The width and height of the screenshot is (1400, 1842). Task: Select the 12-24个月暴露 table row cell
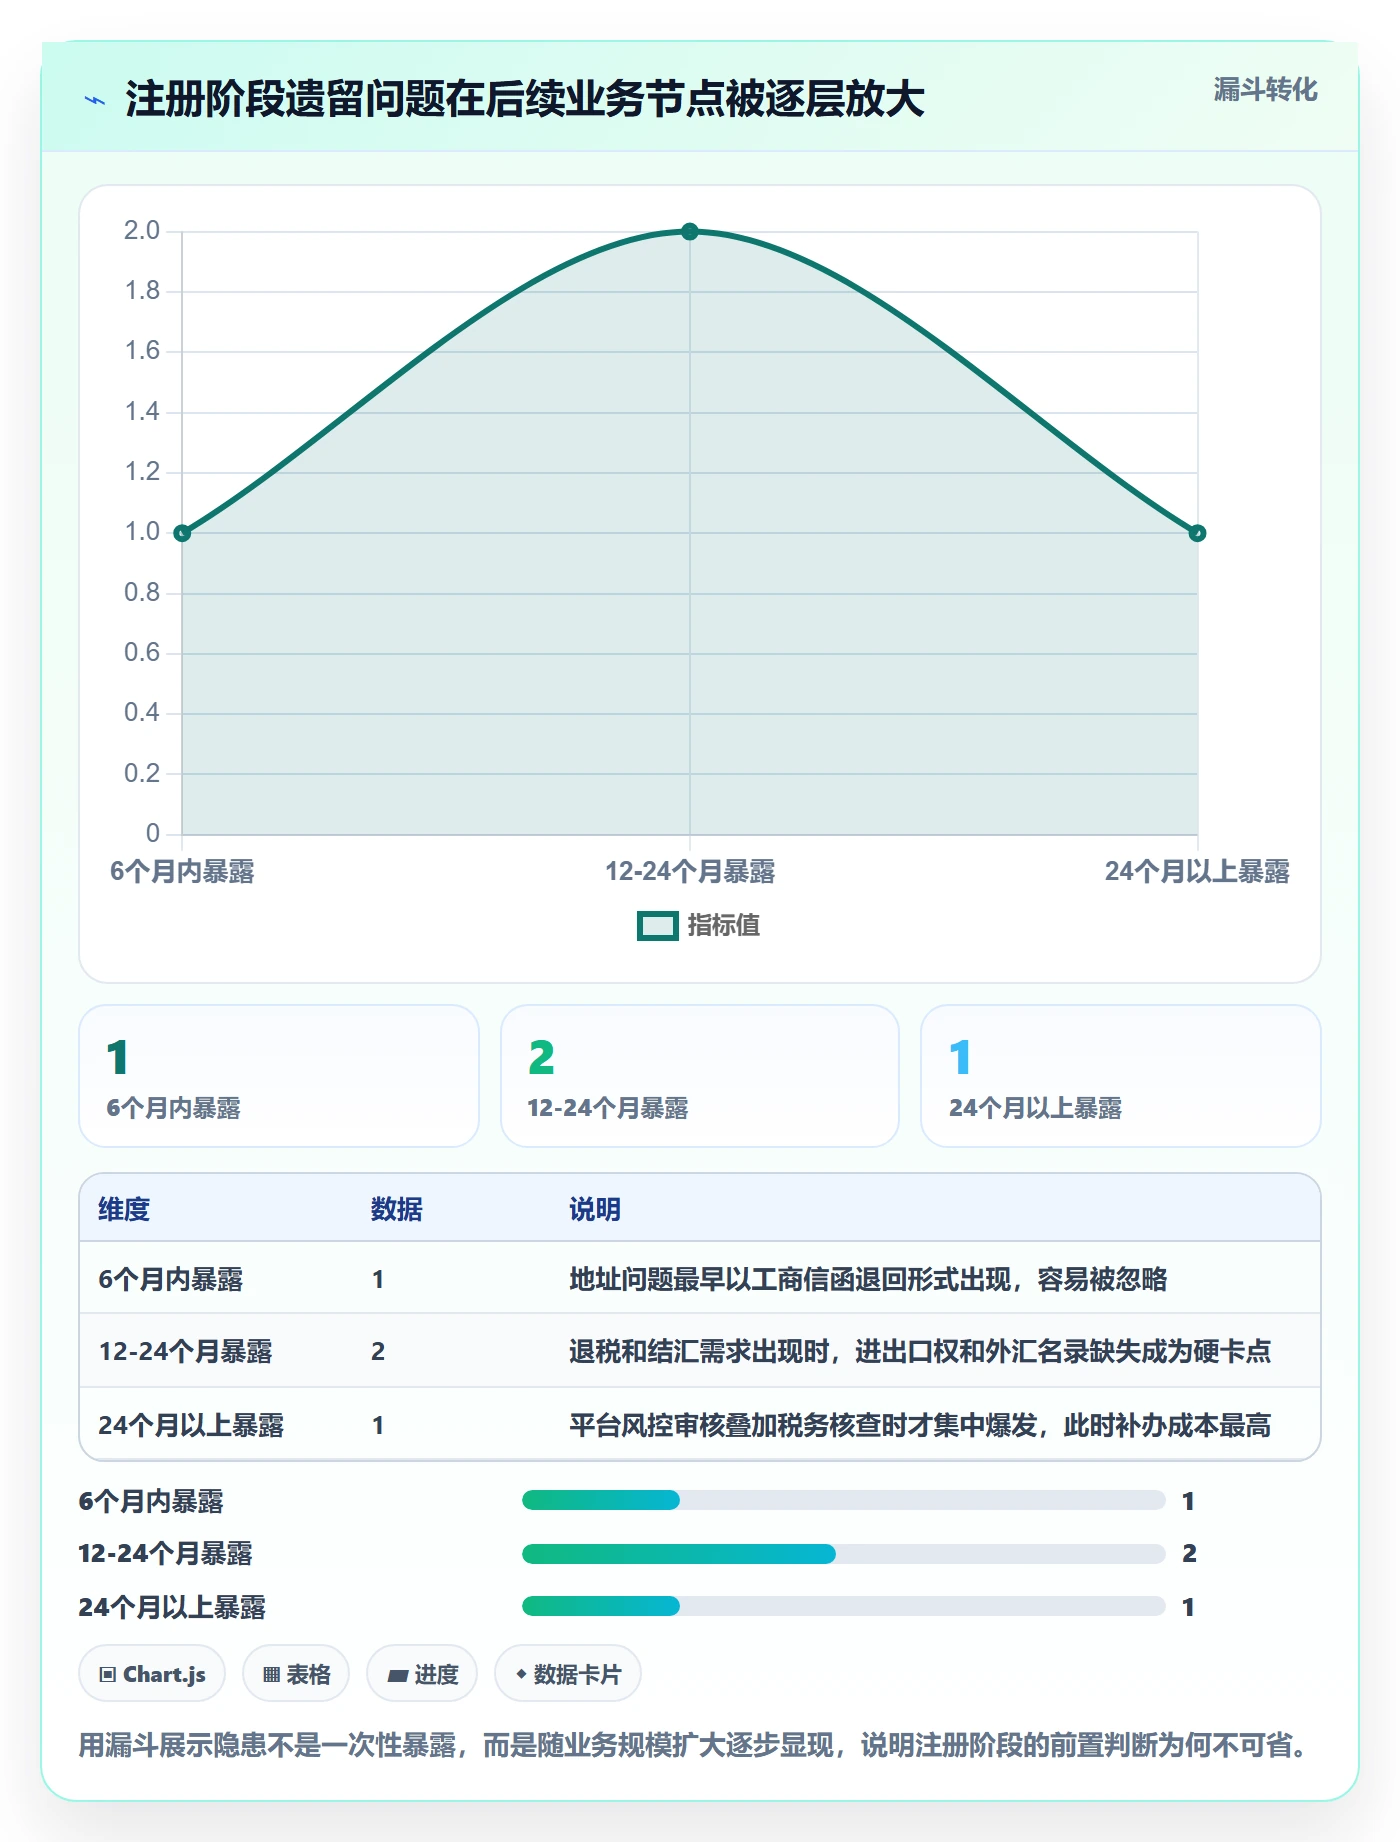point(185,1351)
